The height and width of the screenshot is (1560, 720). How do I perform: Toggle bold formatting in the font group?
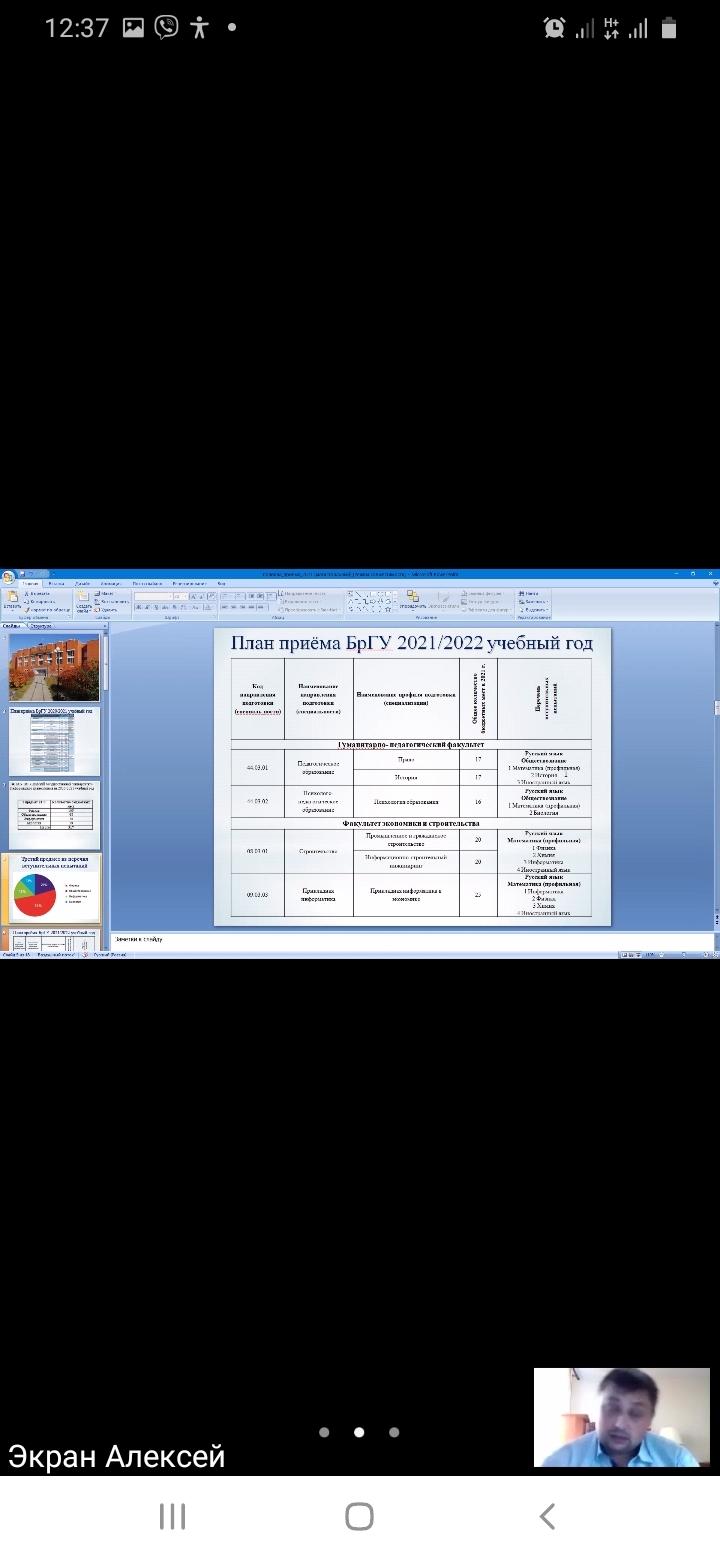pyautogui.click(x=138, y=607)
